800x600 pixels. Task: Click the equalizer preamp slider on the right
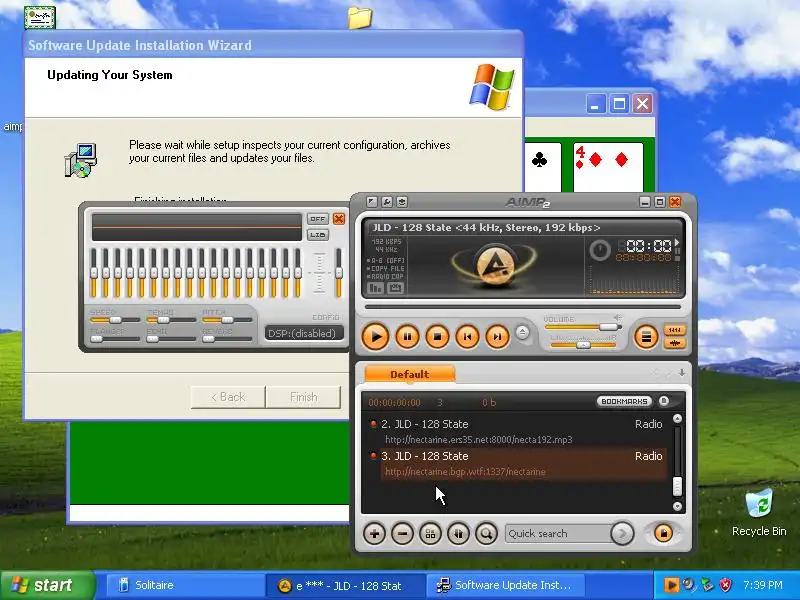338,273
